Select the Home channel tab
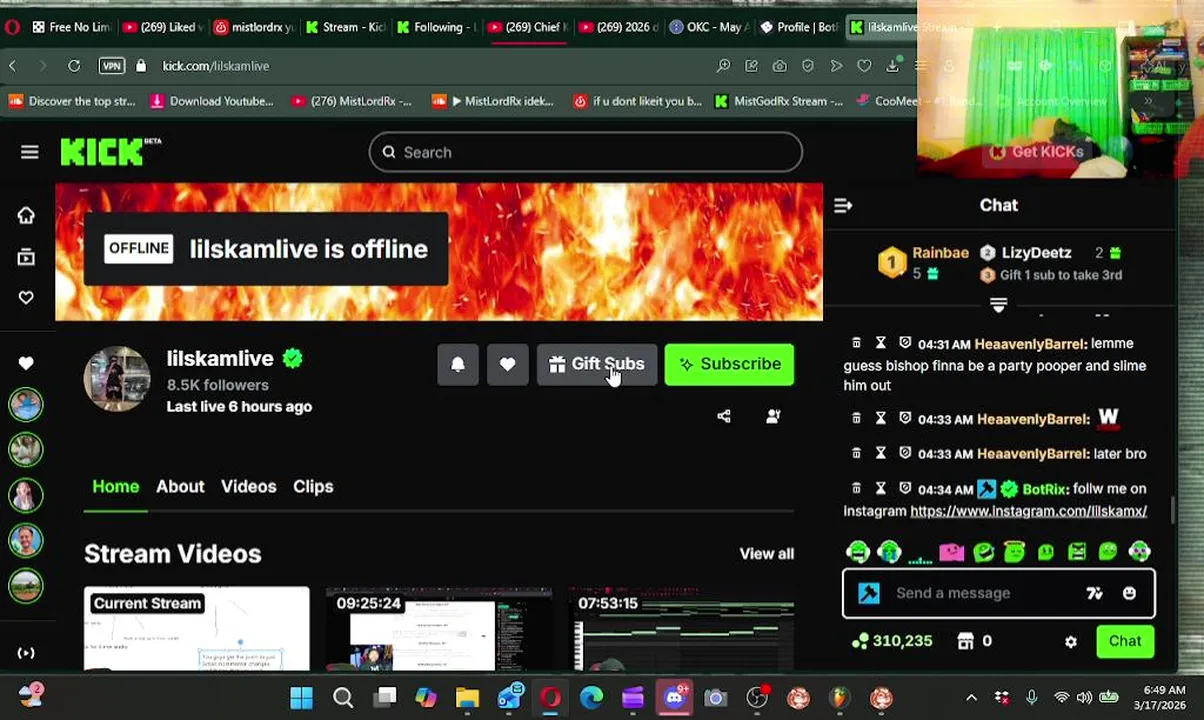 point(116,486)
